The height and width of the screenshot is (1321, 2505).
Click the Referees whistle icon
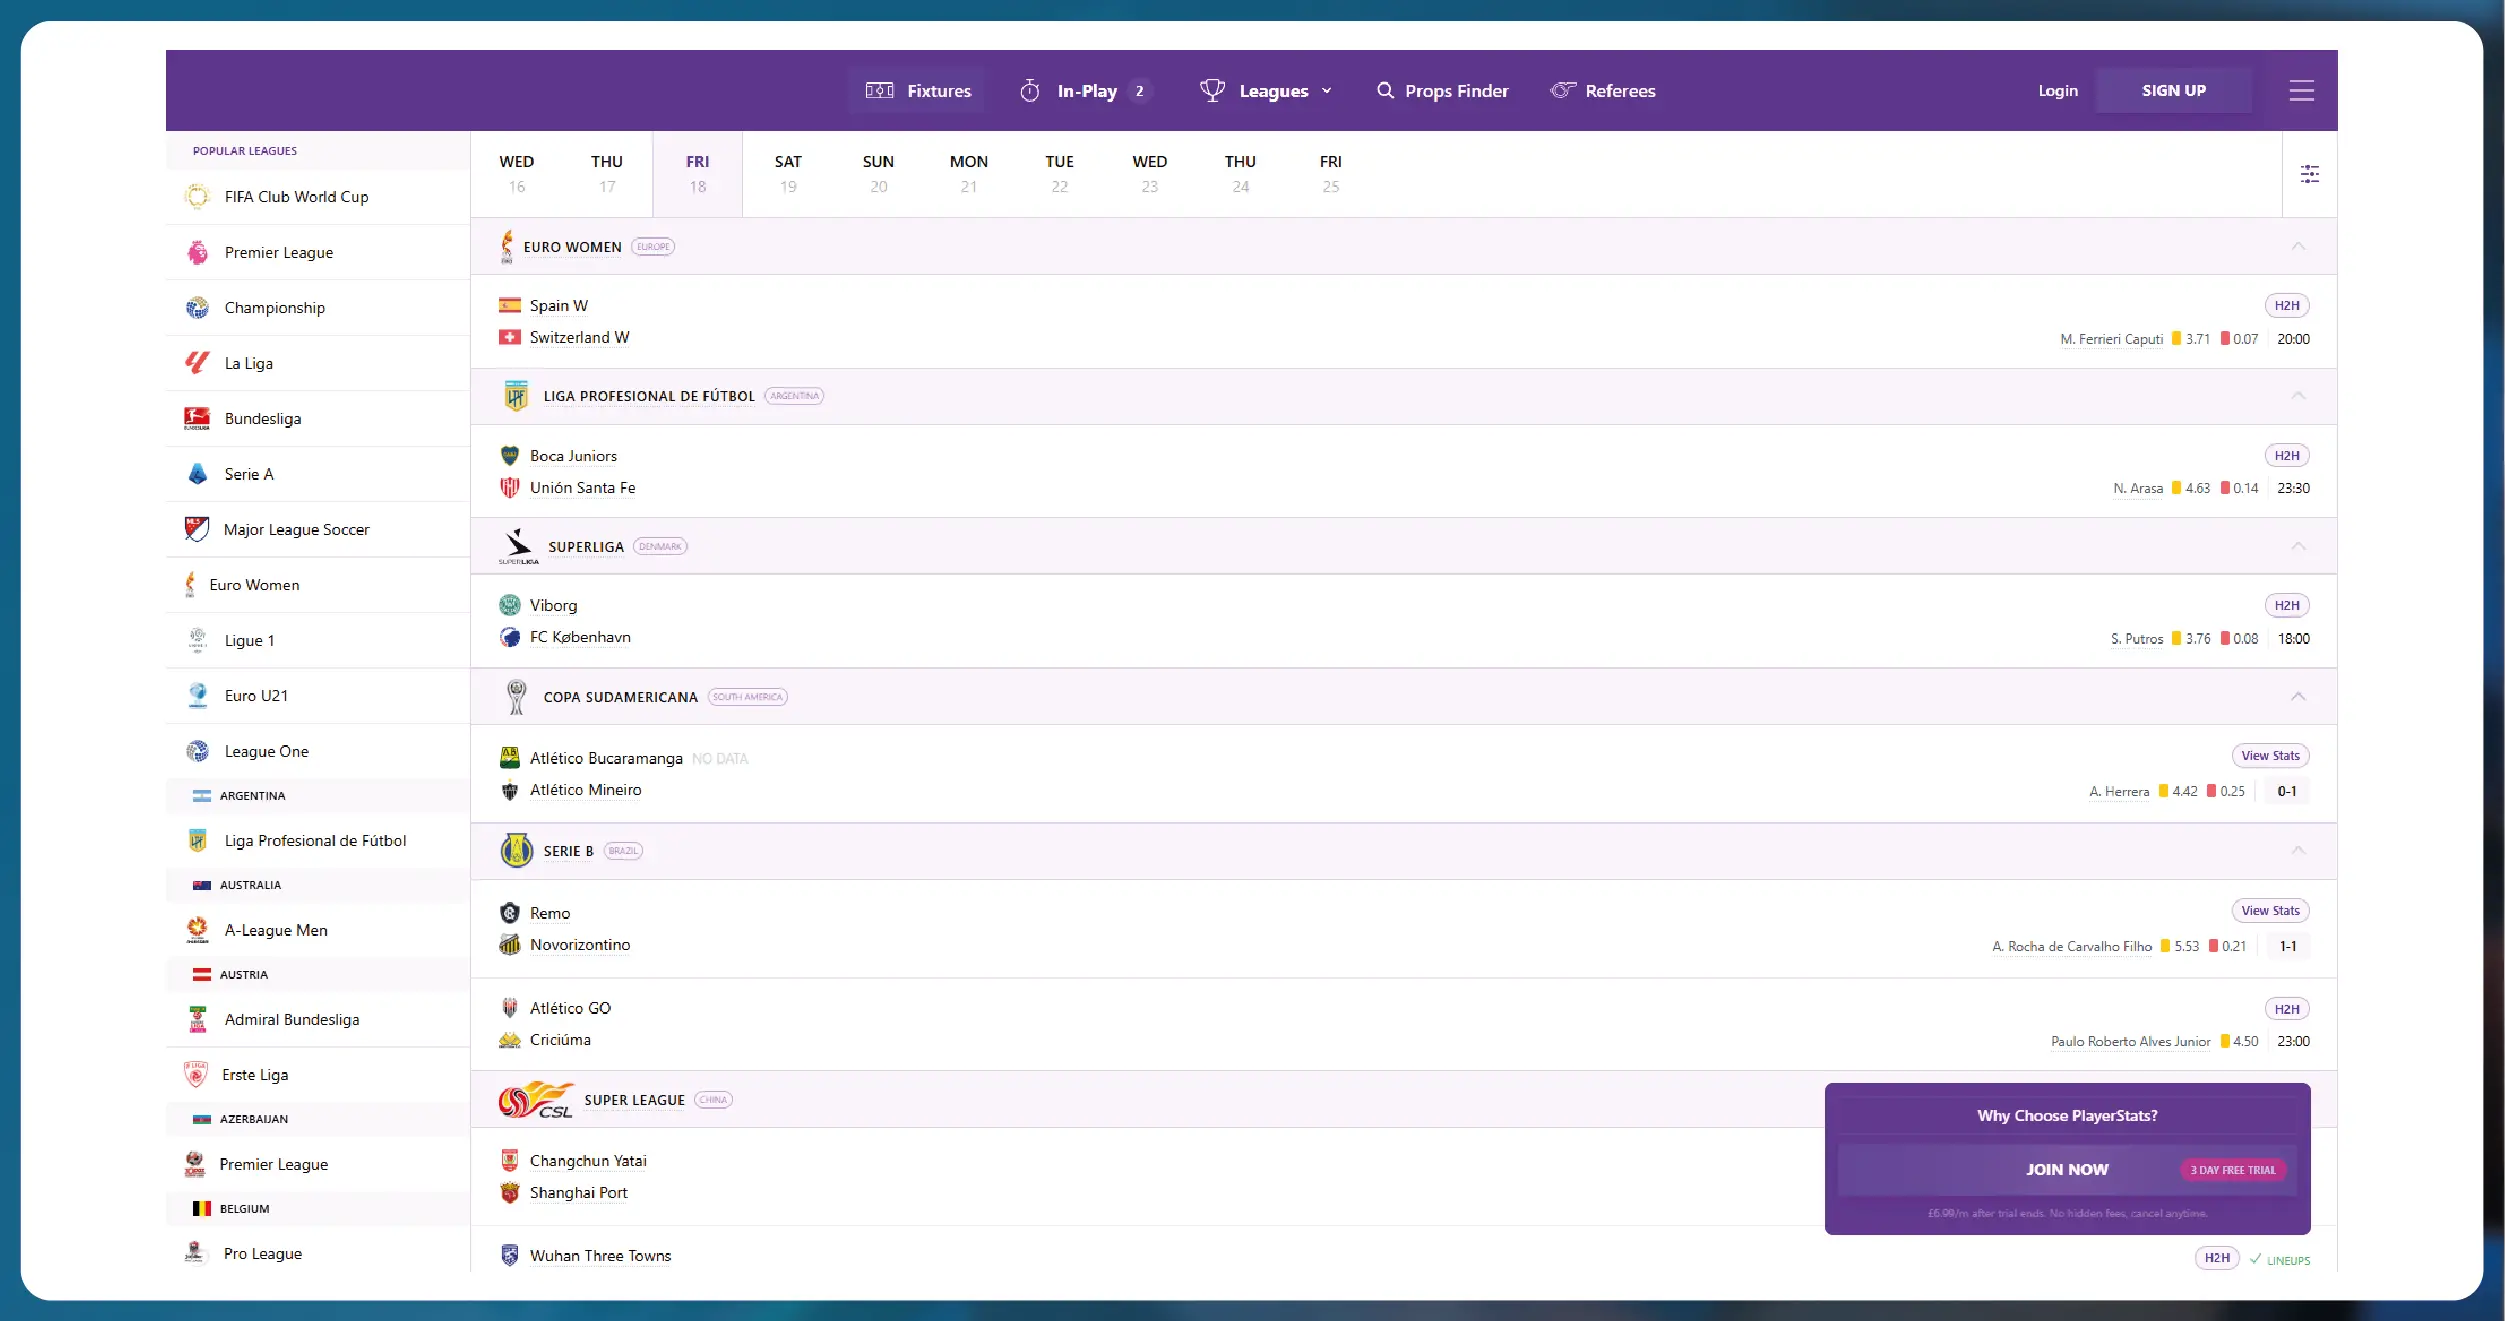tap(1562, 90)
